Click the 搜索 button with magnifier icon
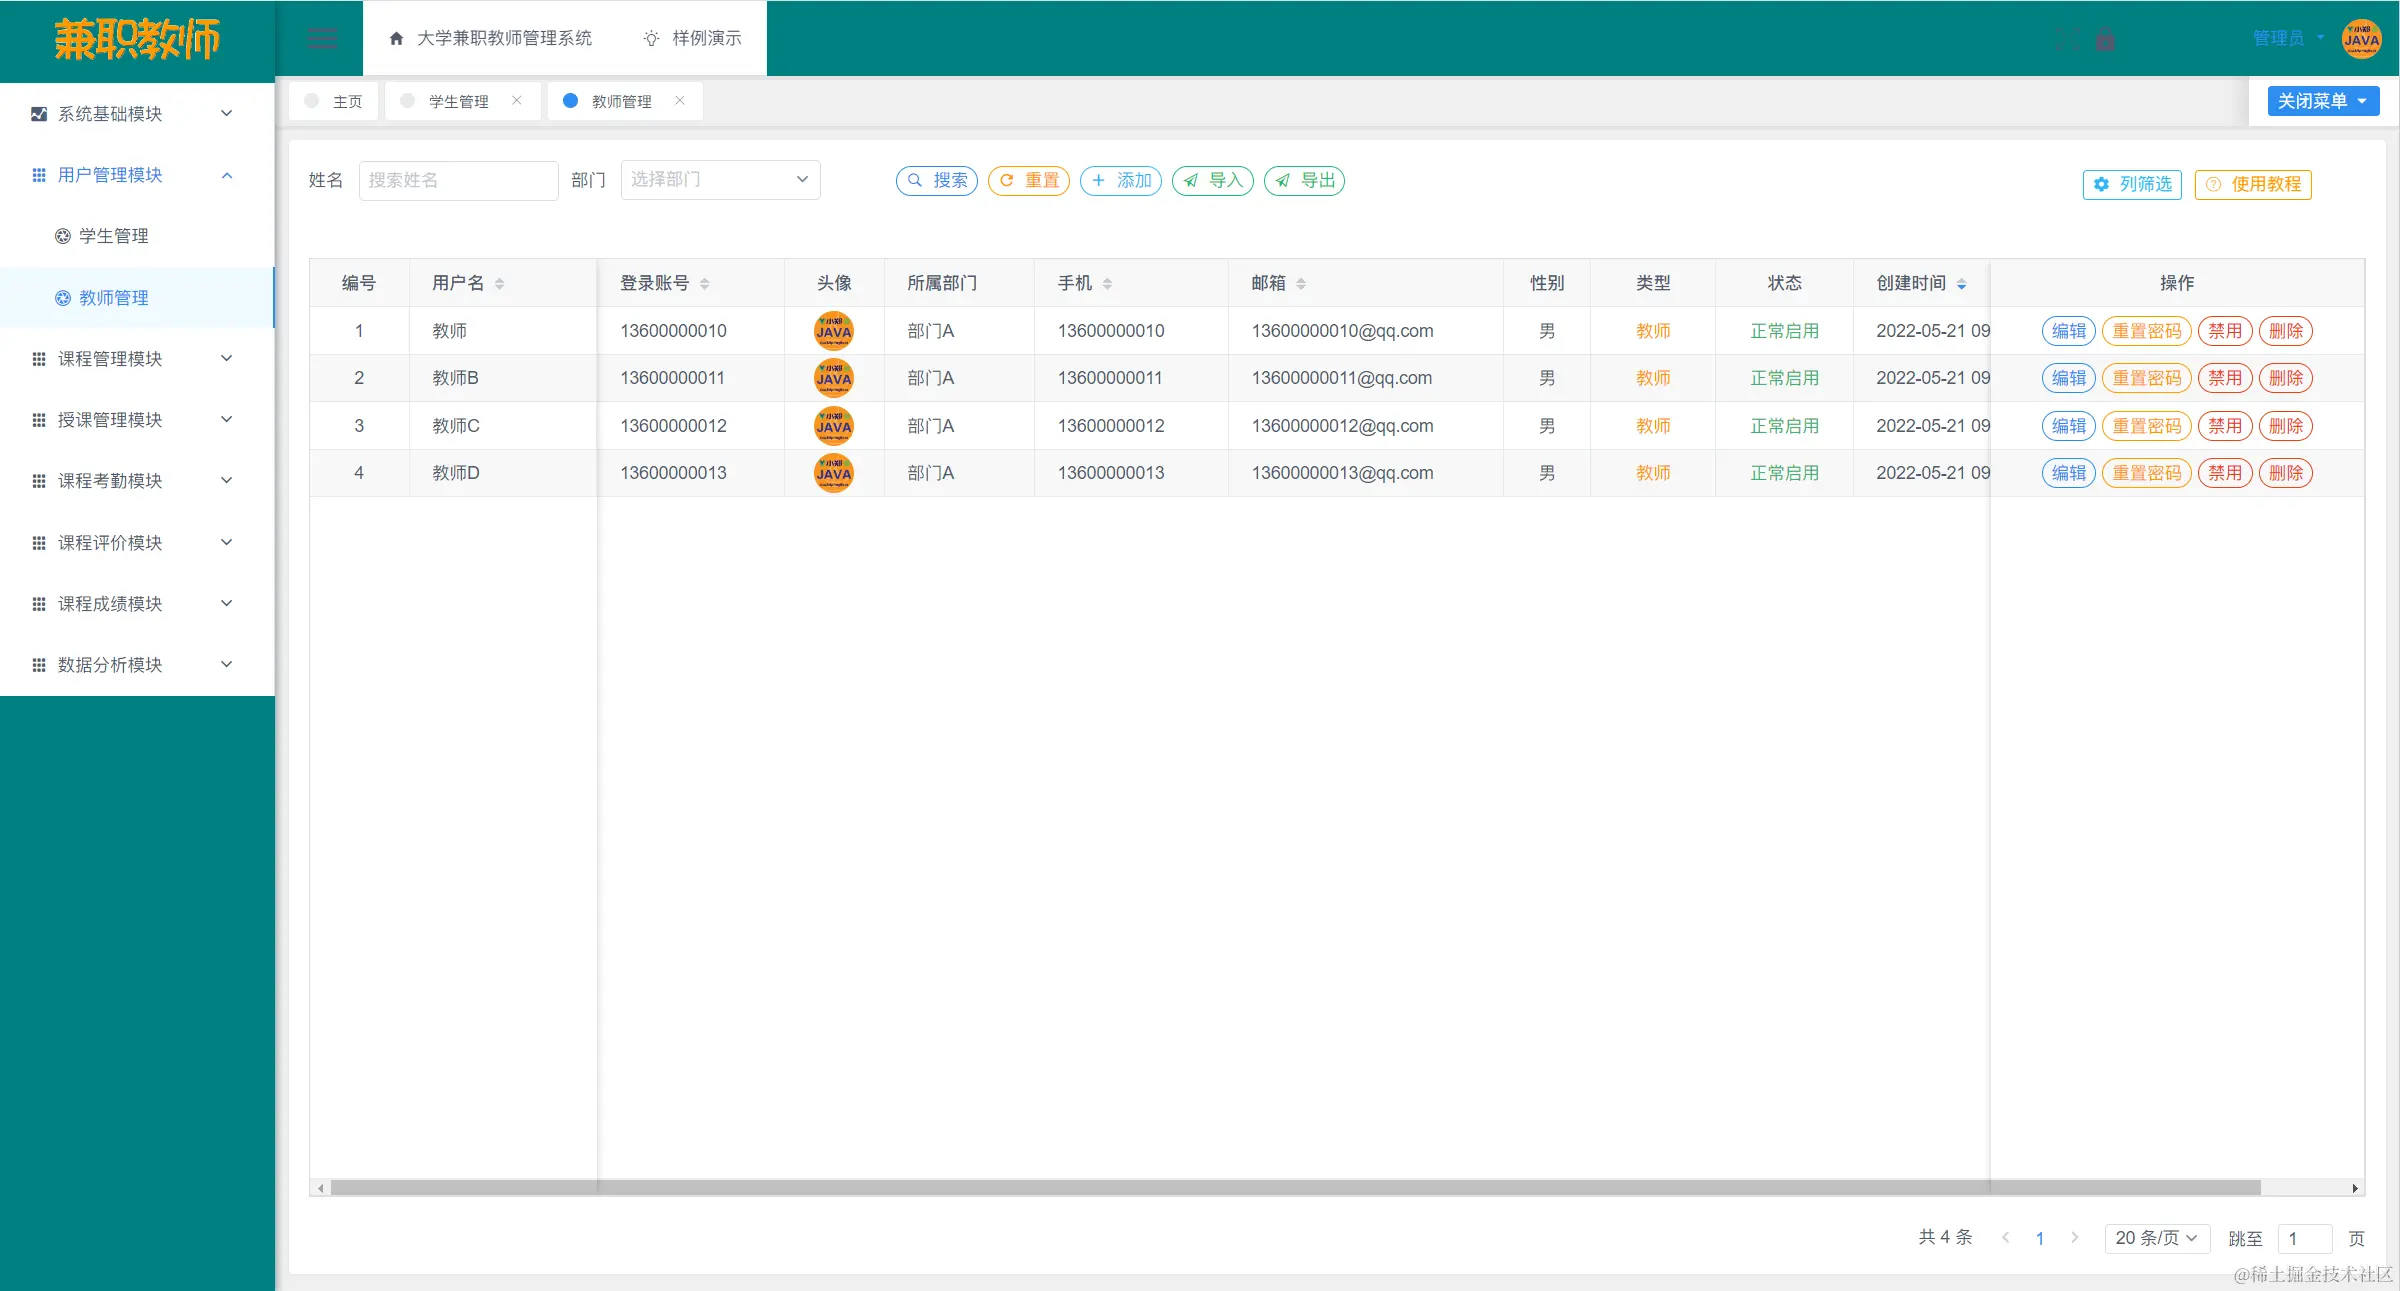 937,181
